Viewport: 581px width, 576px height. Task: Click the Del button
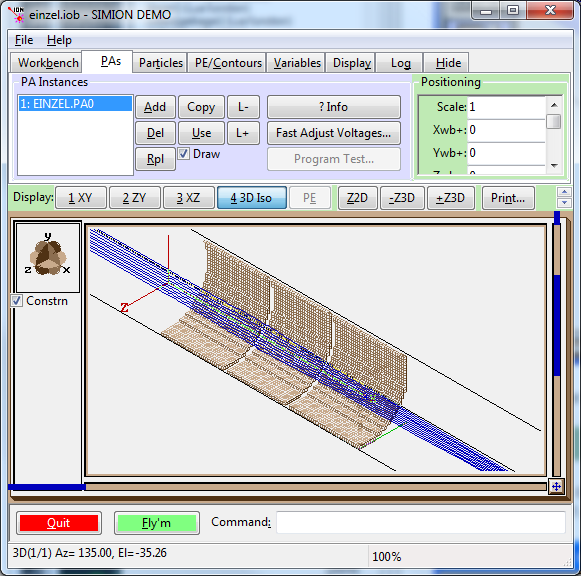[155, 133]
